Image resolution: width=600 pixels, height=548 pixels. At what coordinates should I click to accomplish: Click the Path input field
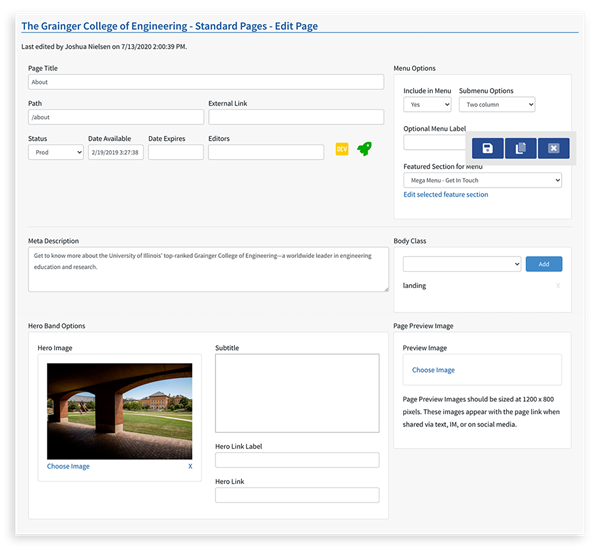point(116,117)
